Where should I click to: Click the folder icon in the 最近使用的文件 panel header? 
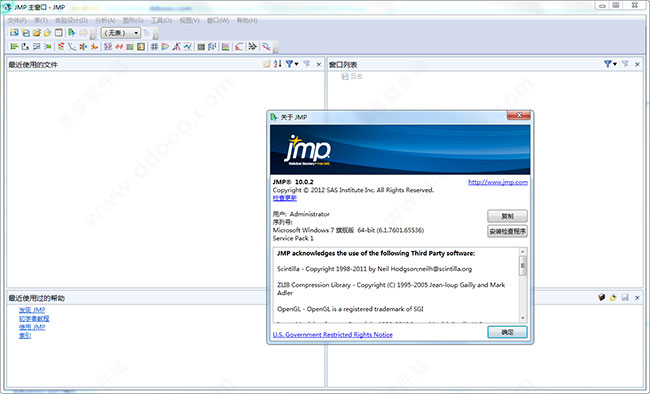267,64
